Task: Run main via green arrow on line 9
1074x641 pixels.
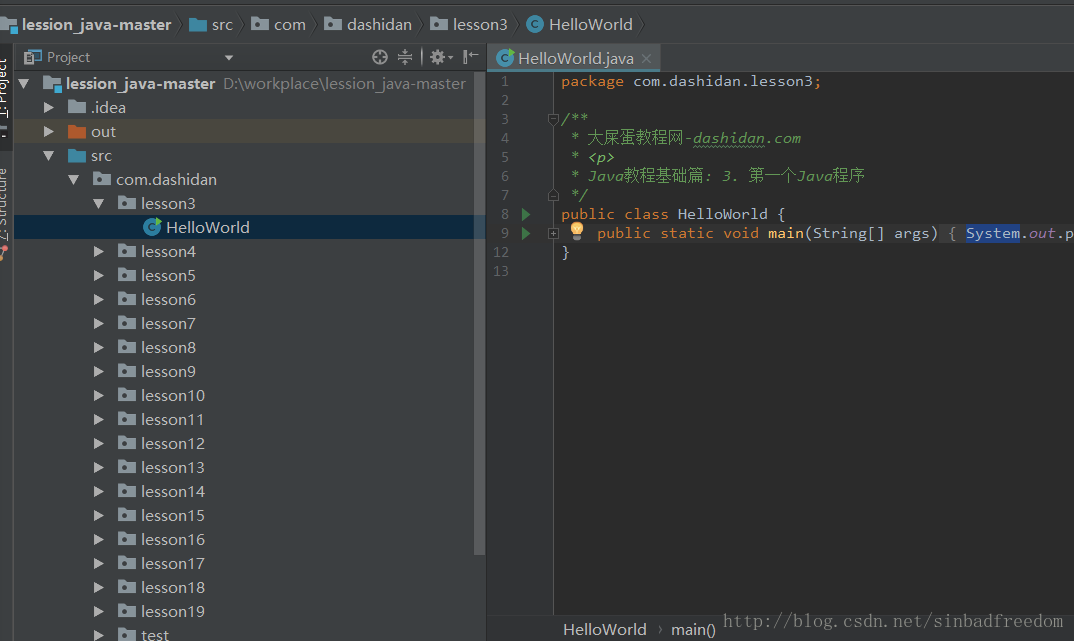Action: tap(526, 234)
